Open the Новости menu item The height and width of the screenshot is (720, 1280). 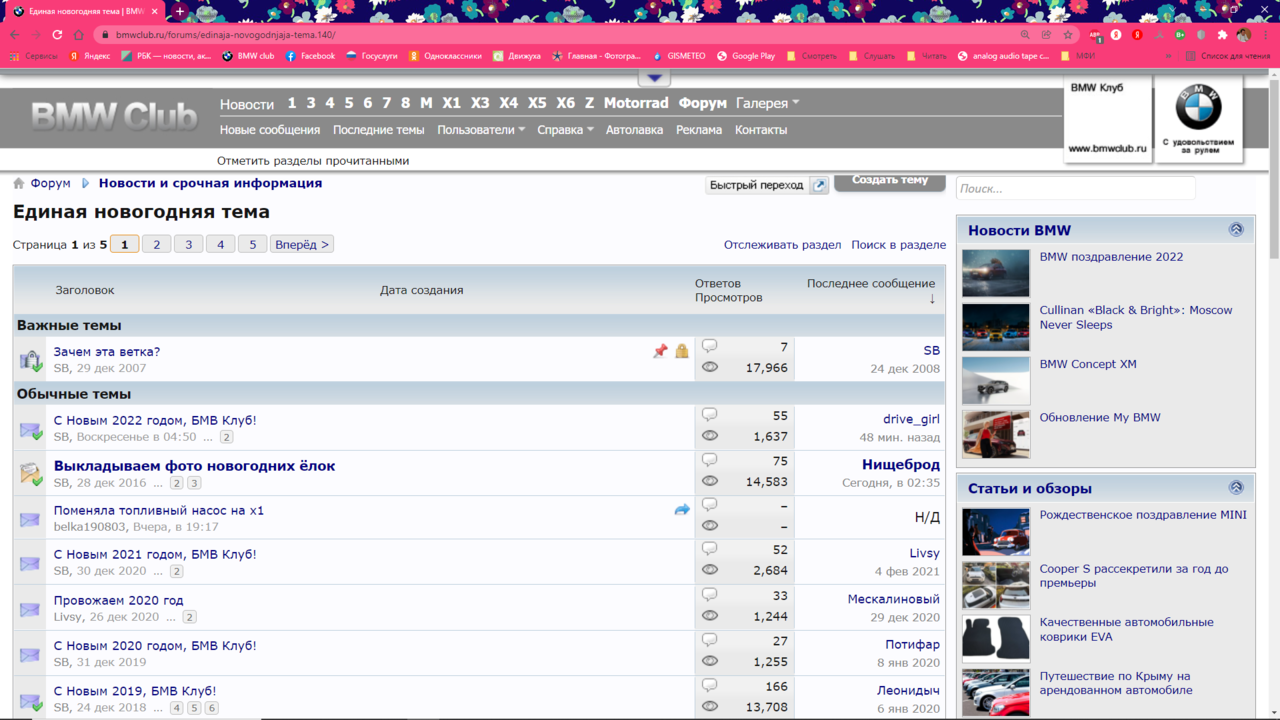pos(247,104)
